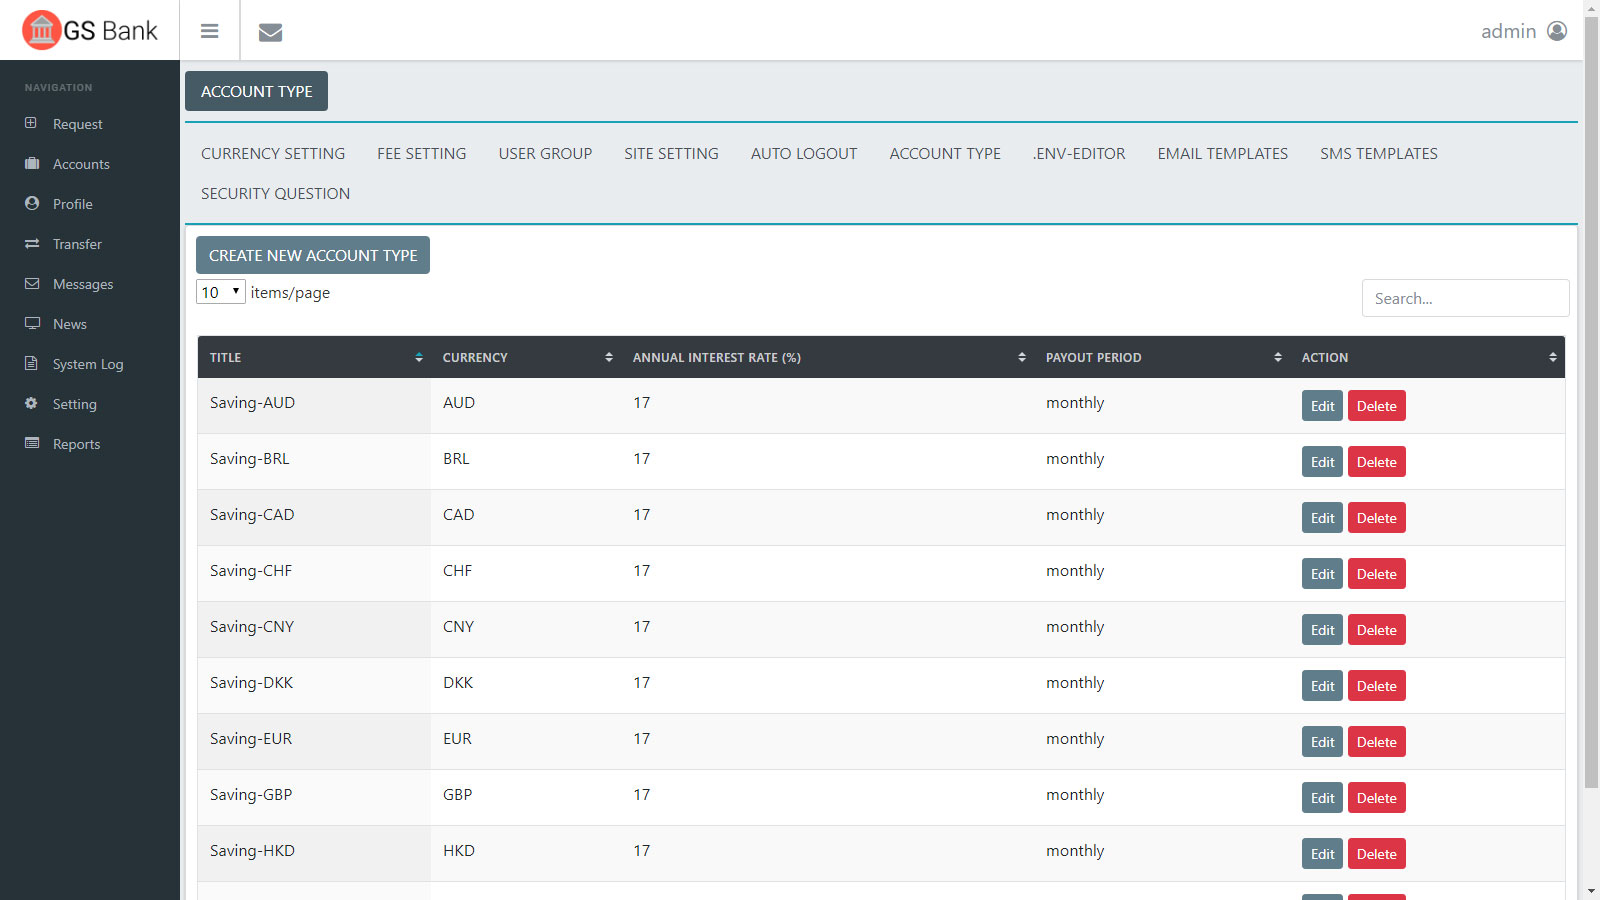Open System Log in the sidebar
1600x900 pixels.
pos(88,364)
